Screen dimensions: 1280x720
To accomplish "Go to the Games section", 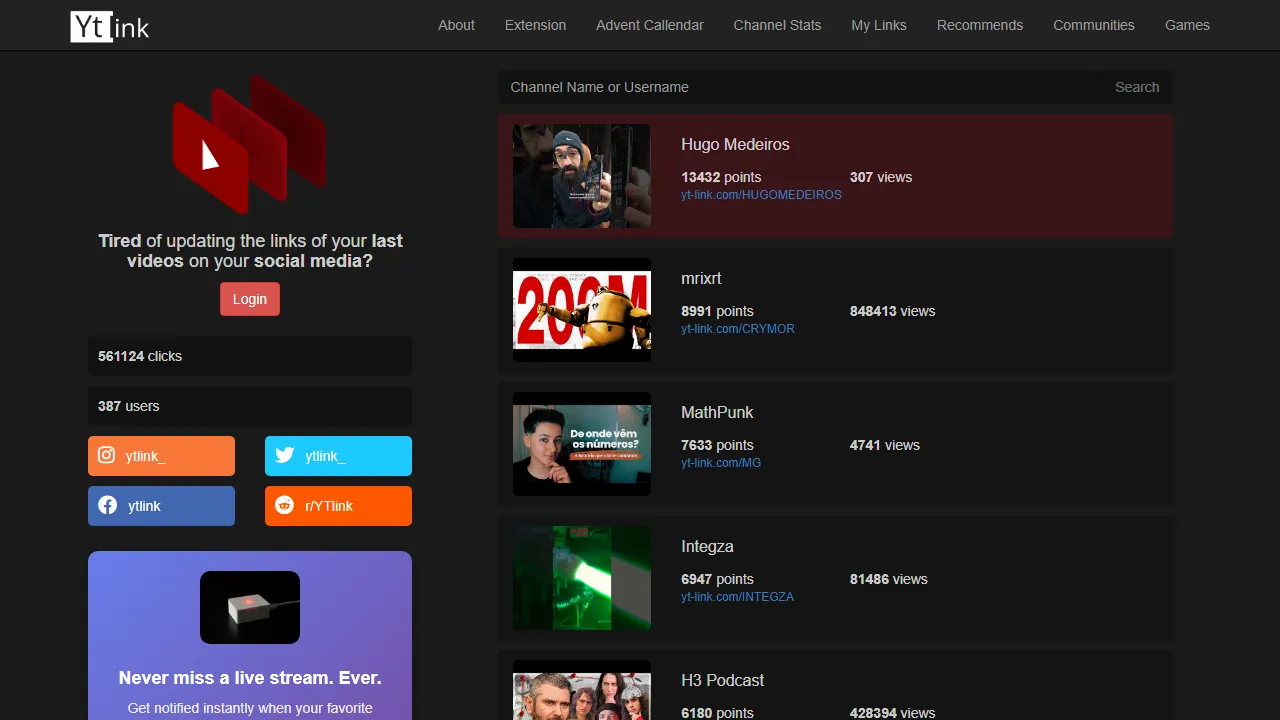I will (x=1187, y=25).
